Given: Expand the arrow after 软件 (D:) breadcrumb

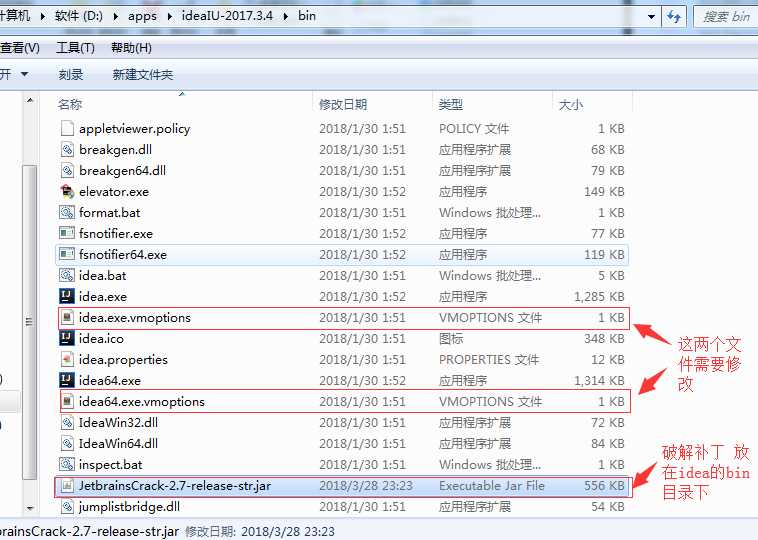Looking at the screenshot, I should 116,16.
